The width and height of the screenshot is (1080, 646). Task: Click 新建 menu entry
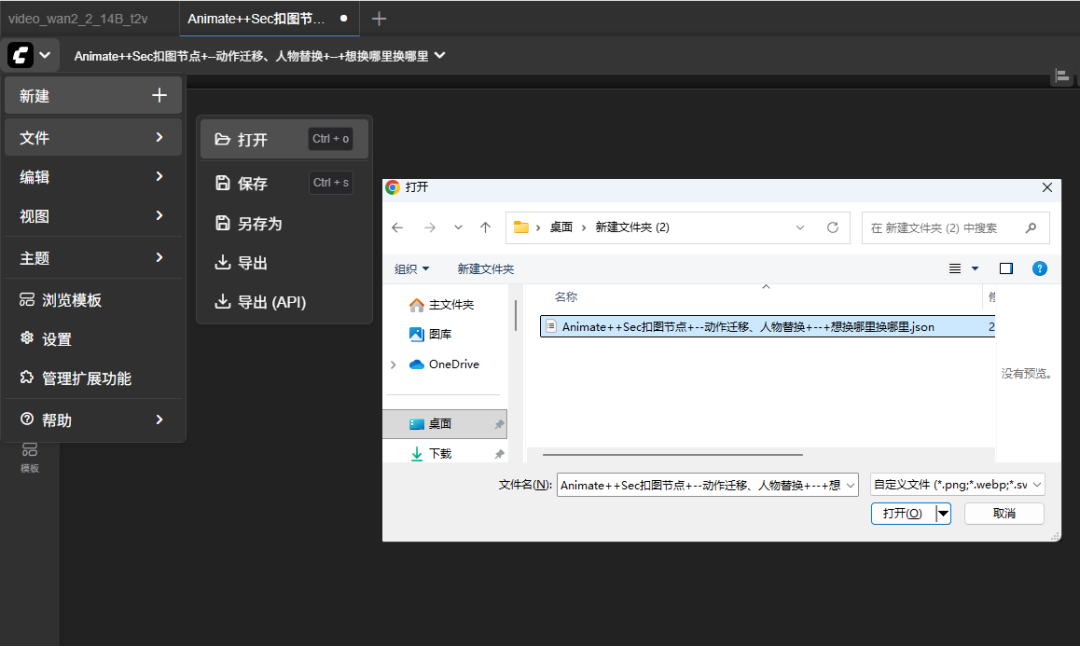tap(93, 96)
